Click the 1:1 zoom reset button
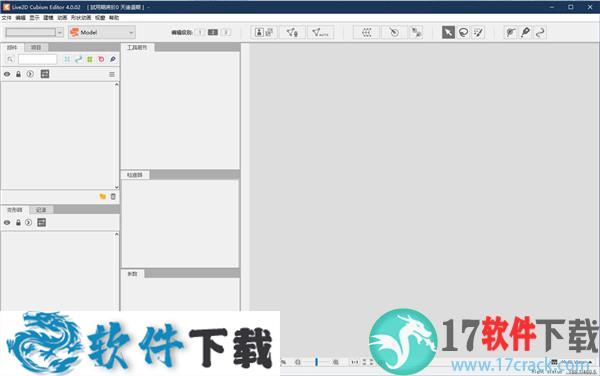Viewport: 600px width, 376px height. 355,362
